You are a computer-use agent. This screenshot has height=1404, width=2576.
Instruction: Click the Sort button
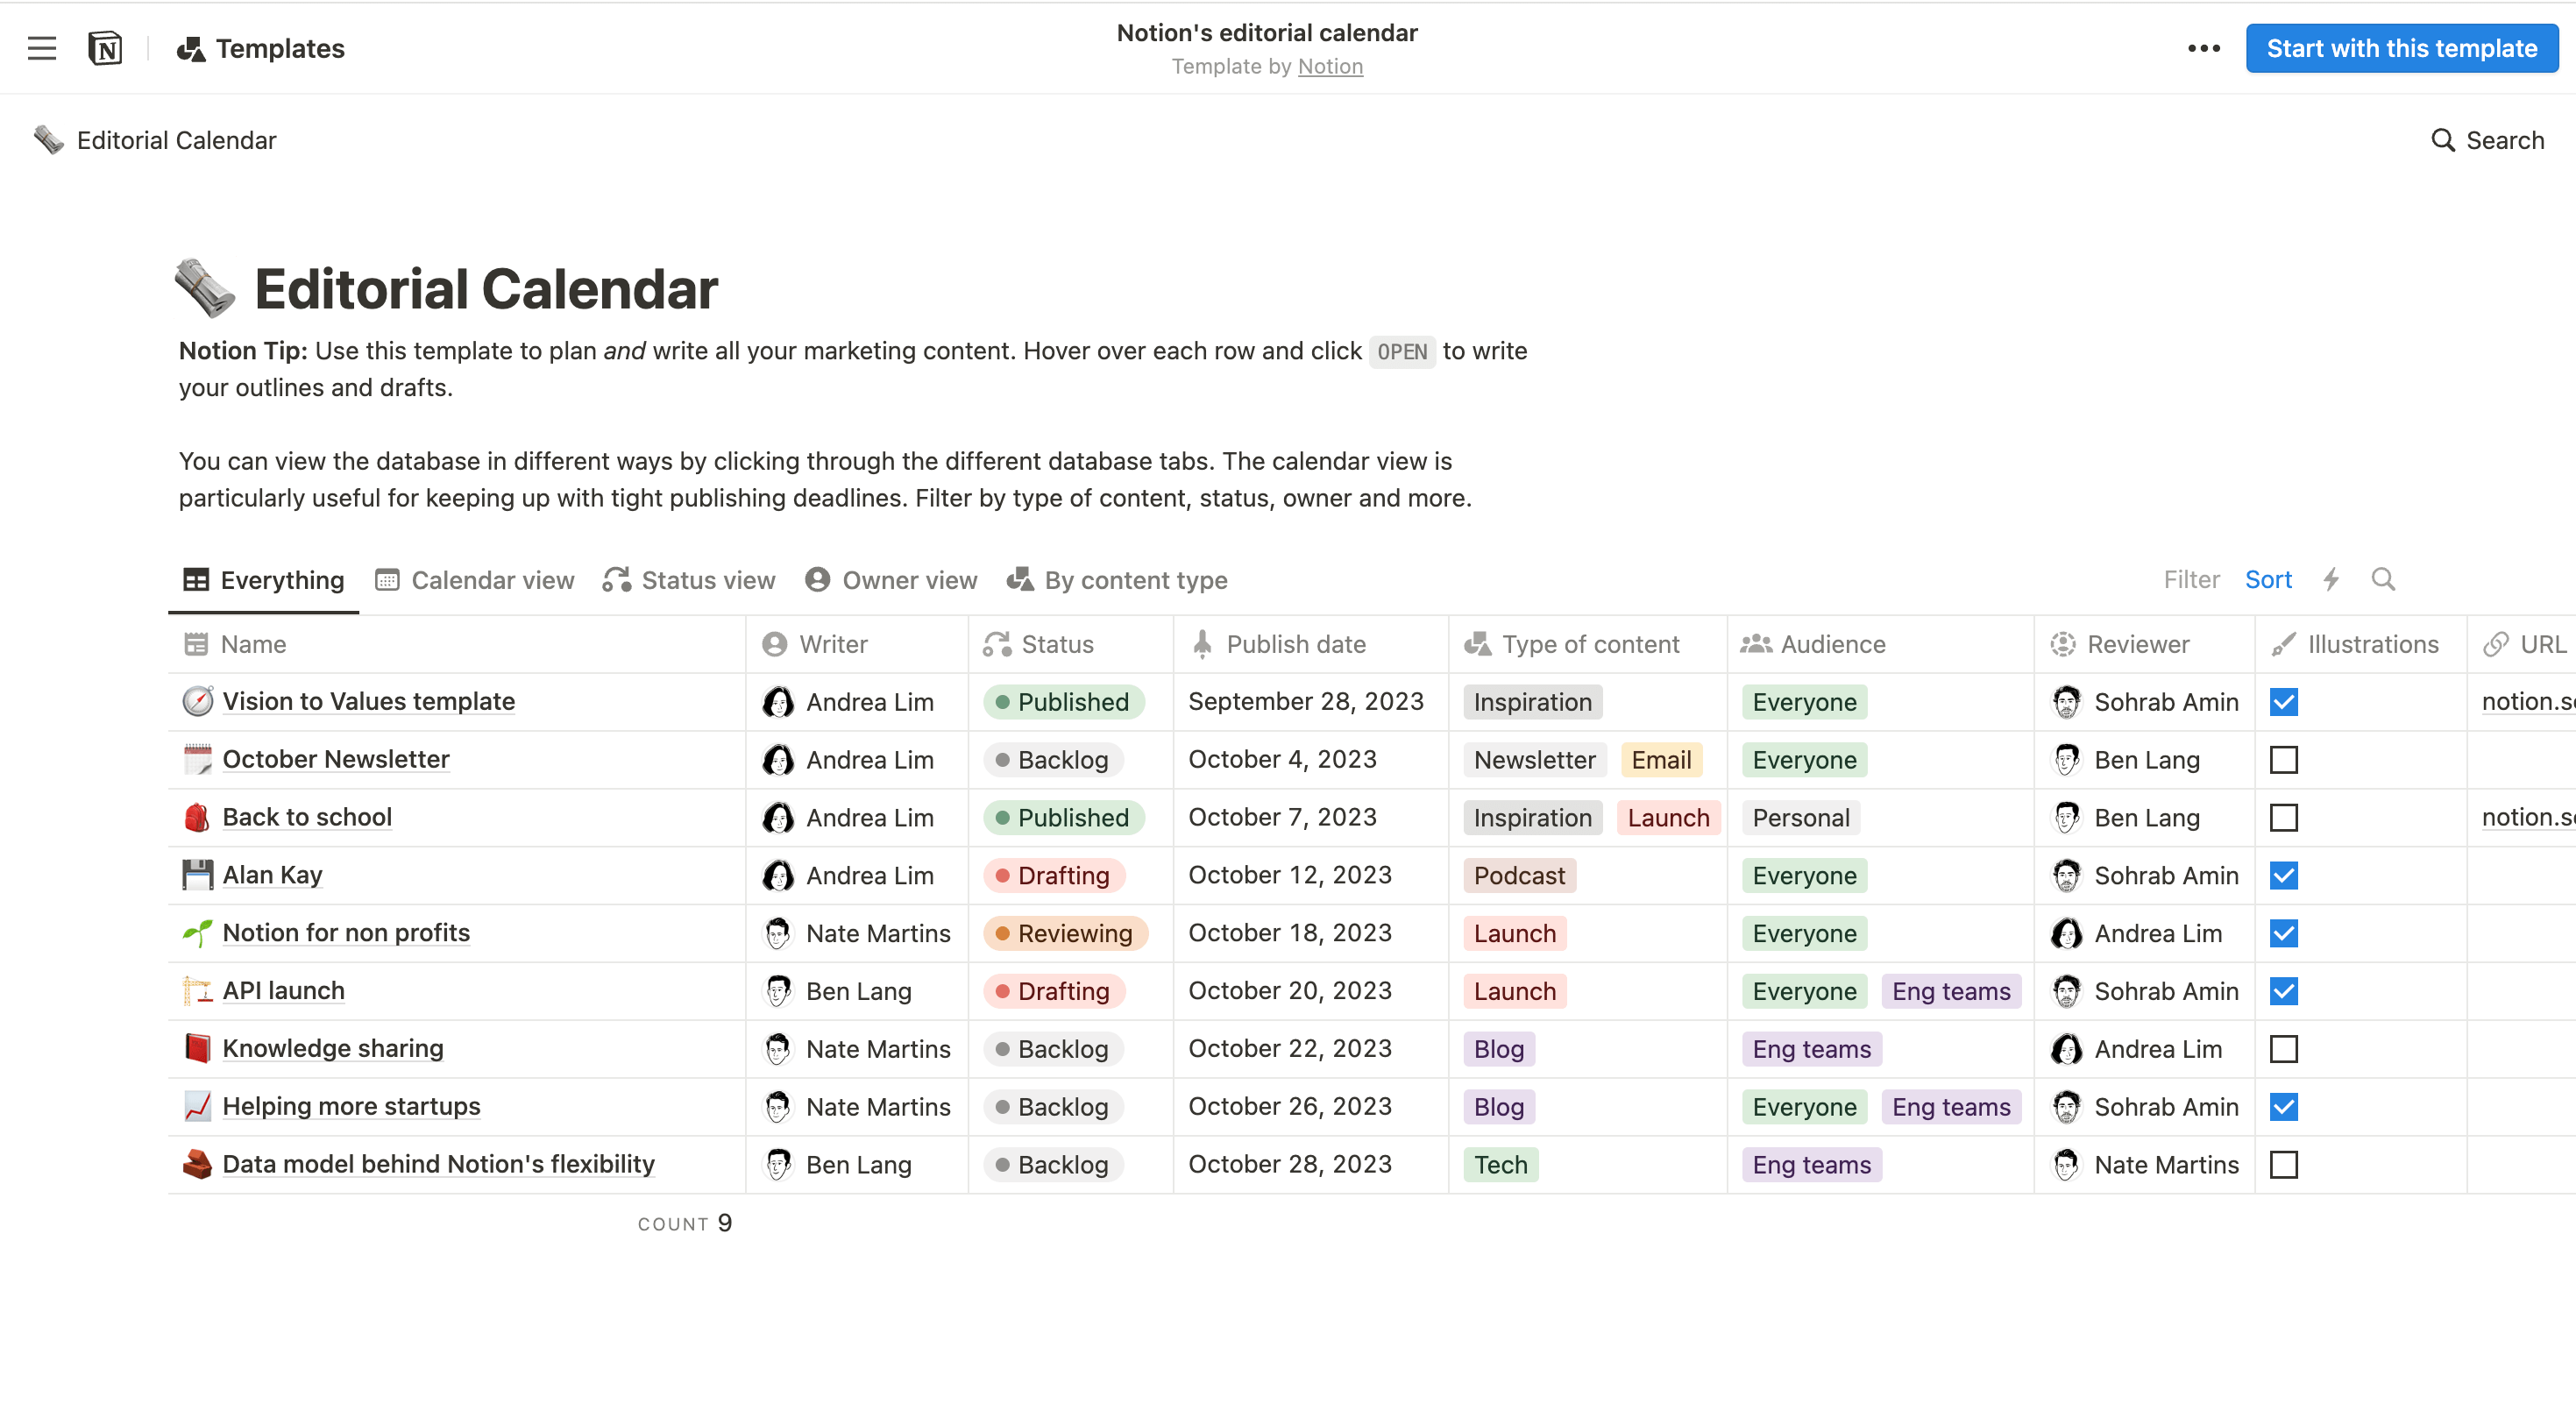(2268, 580)
